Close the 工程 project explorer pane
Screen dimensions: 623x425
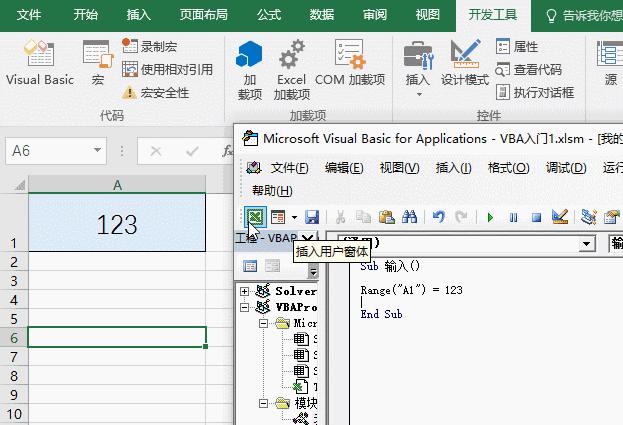(x=308, y=238)
